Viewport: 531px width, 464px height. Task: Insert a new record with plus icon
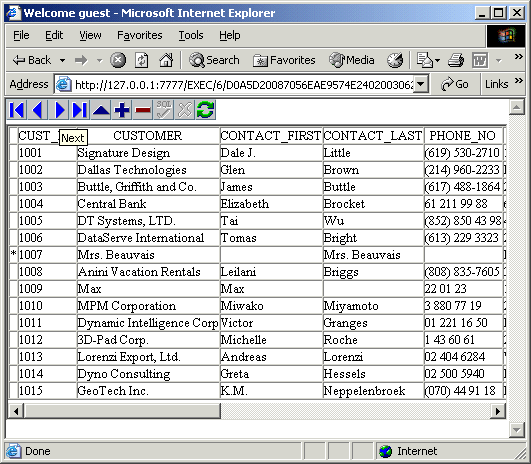pyautogui.click(x=122, y=110)
